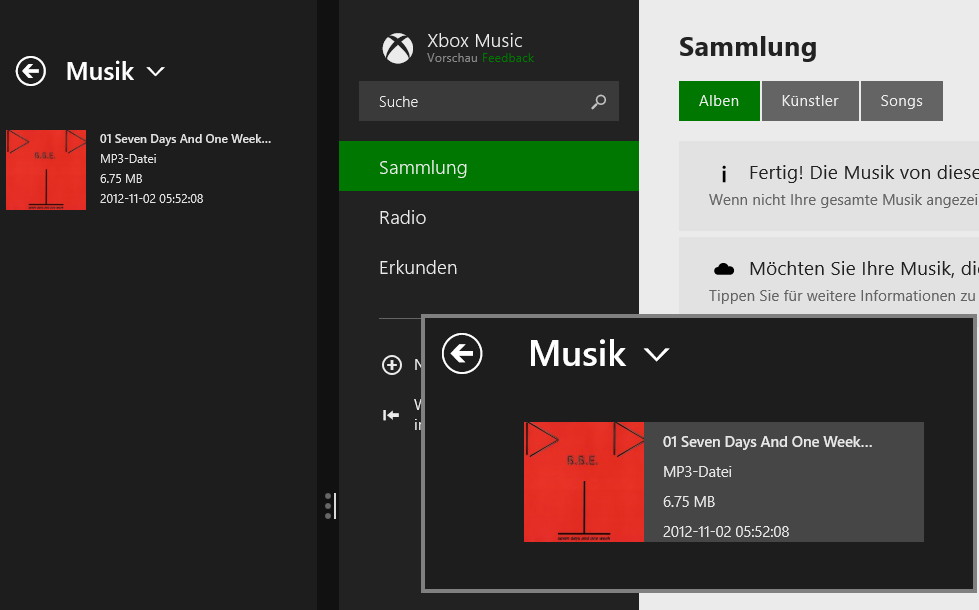Click the info 'i' icon beside Fertig!
Viewport: 979px width, 610px height.
724,174
